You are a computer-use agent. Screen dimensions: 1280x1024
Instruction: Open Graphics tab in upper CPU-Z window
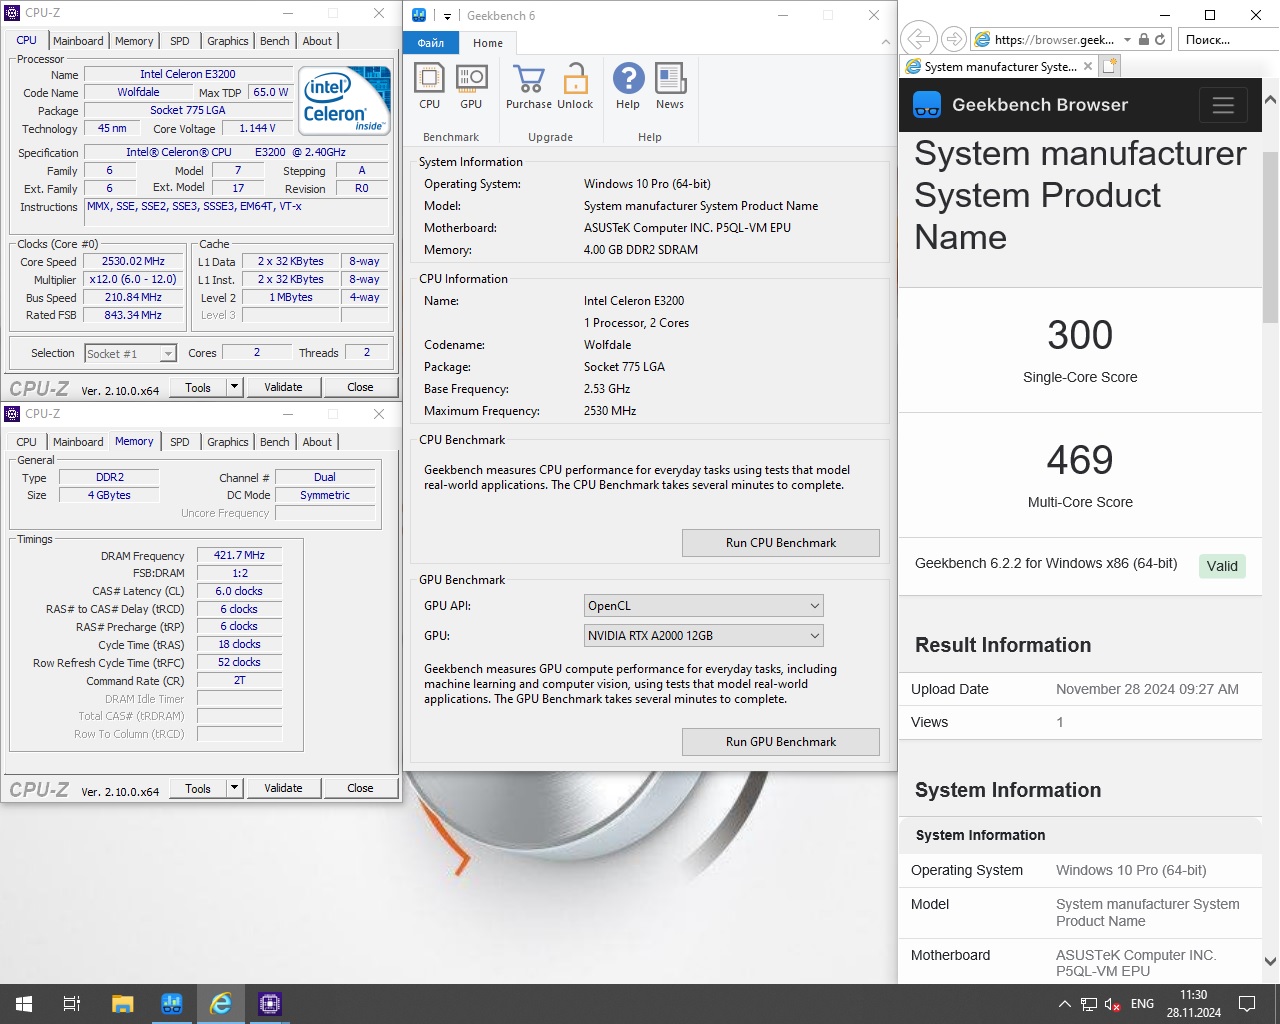228,41
